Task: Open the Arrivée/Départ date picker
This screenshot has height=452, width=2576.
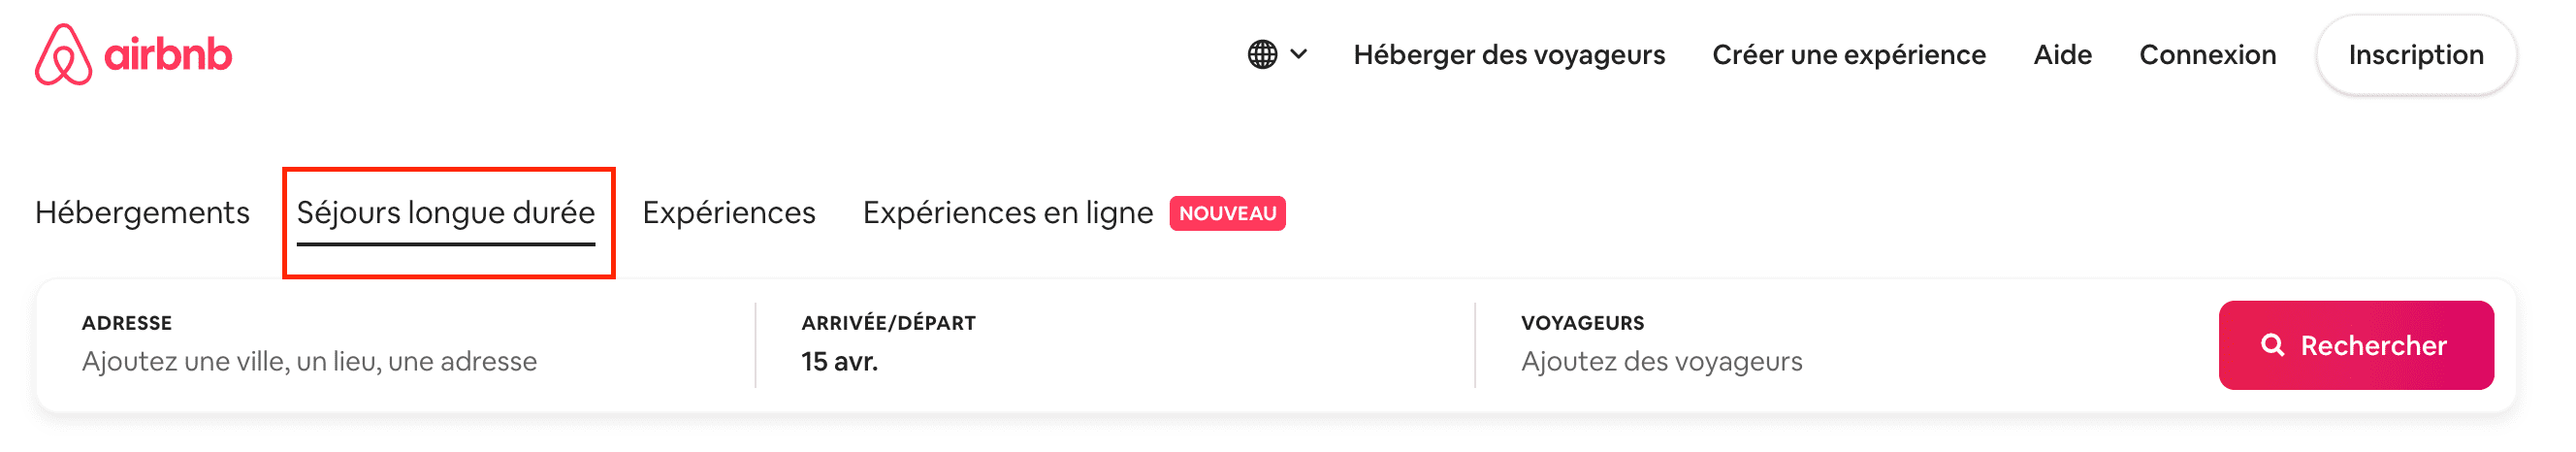Action: 1115,345
